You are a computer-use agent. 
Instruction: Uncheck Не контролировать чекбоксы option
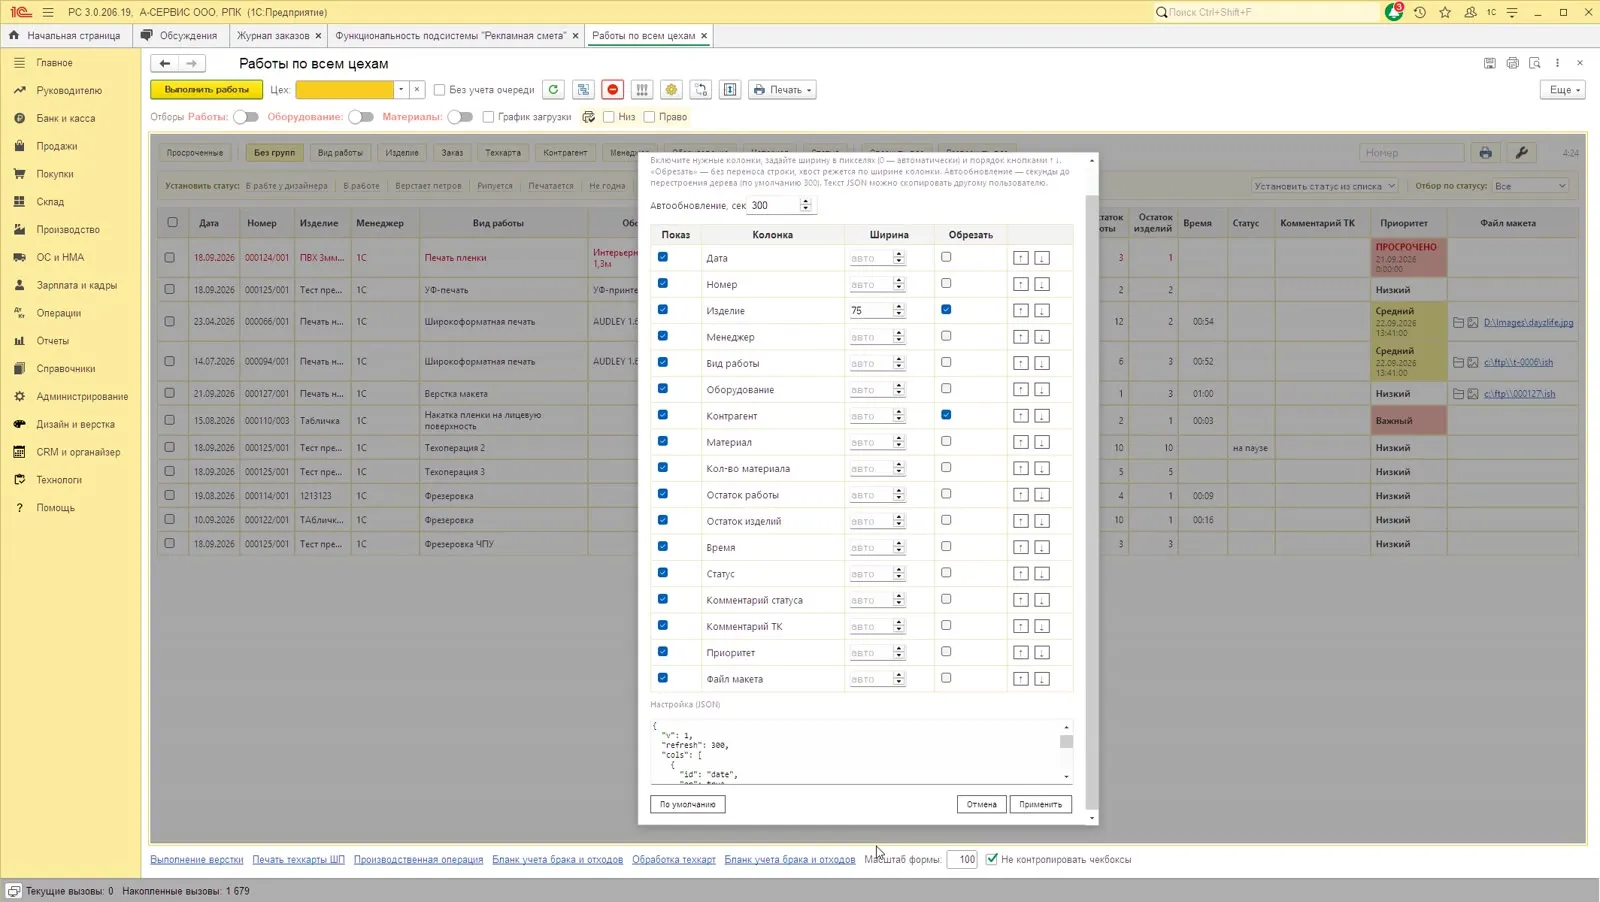[x=992, y=859]
